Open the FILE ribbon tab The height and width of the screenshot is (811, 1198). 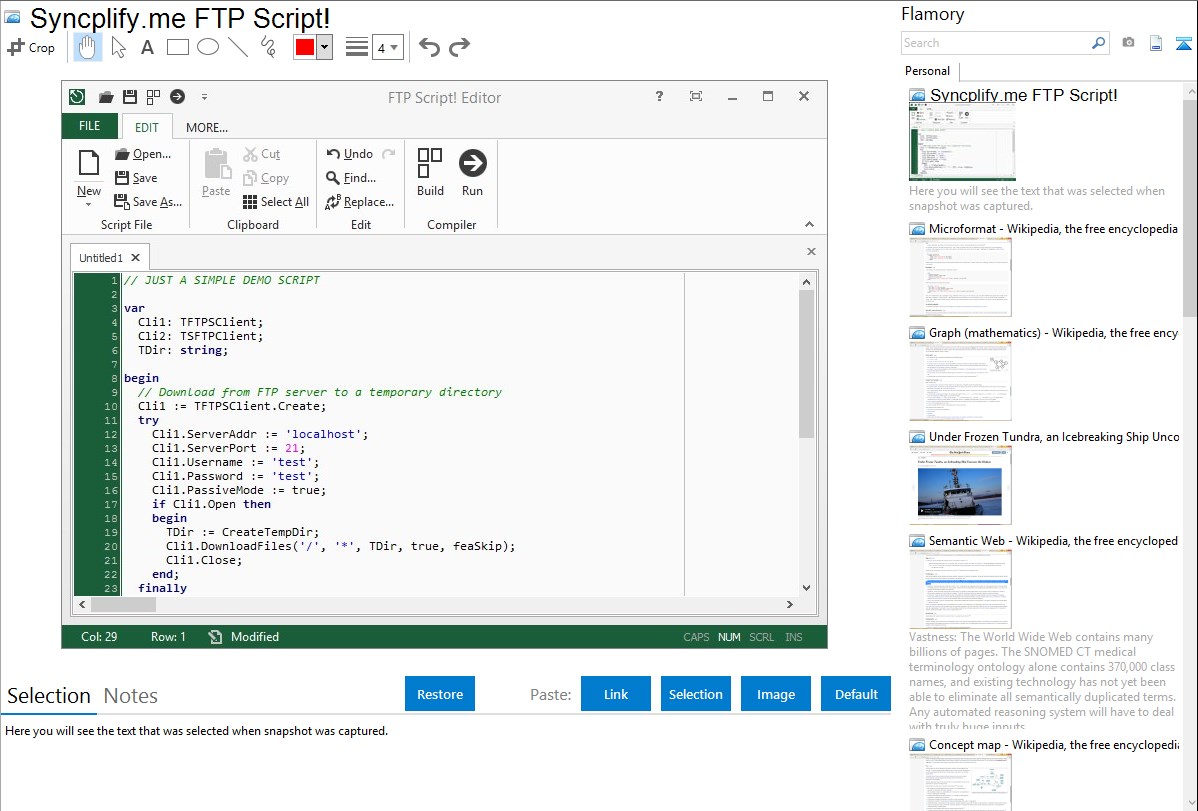tap(89, 126)
